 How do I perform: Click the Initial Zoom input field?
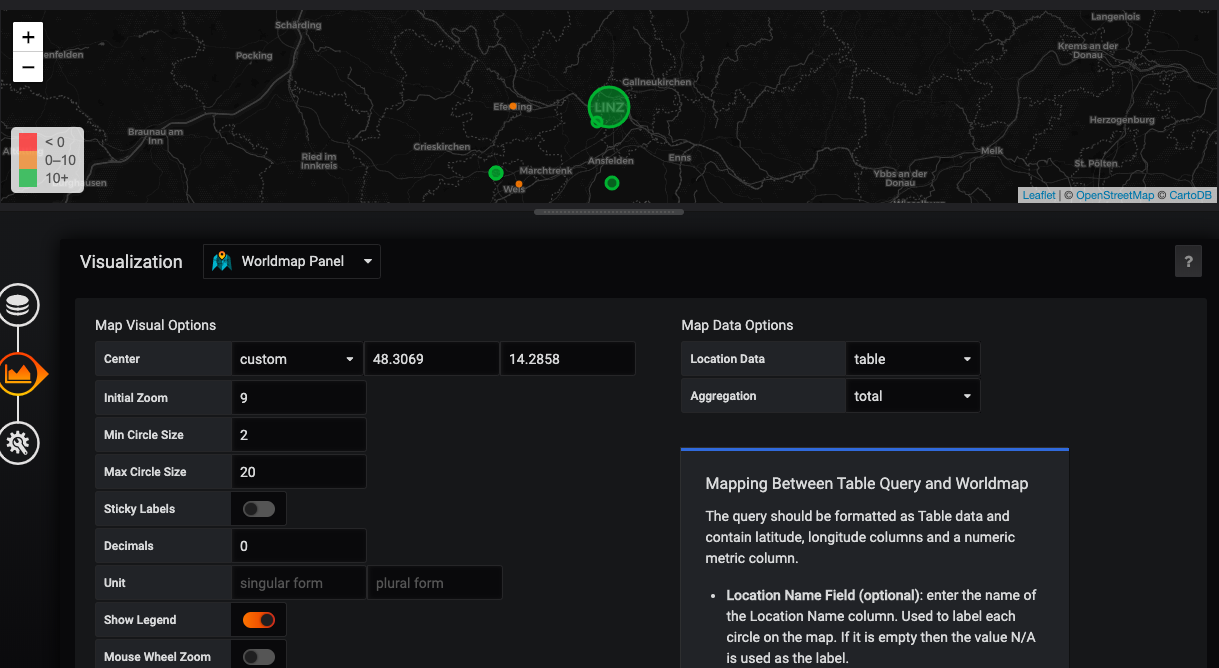[298, 398]
